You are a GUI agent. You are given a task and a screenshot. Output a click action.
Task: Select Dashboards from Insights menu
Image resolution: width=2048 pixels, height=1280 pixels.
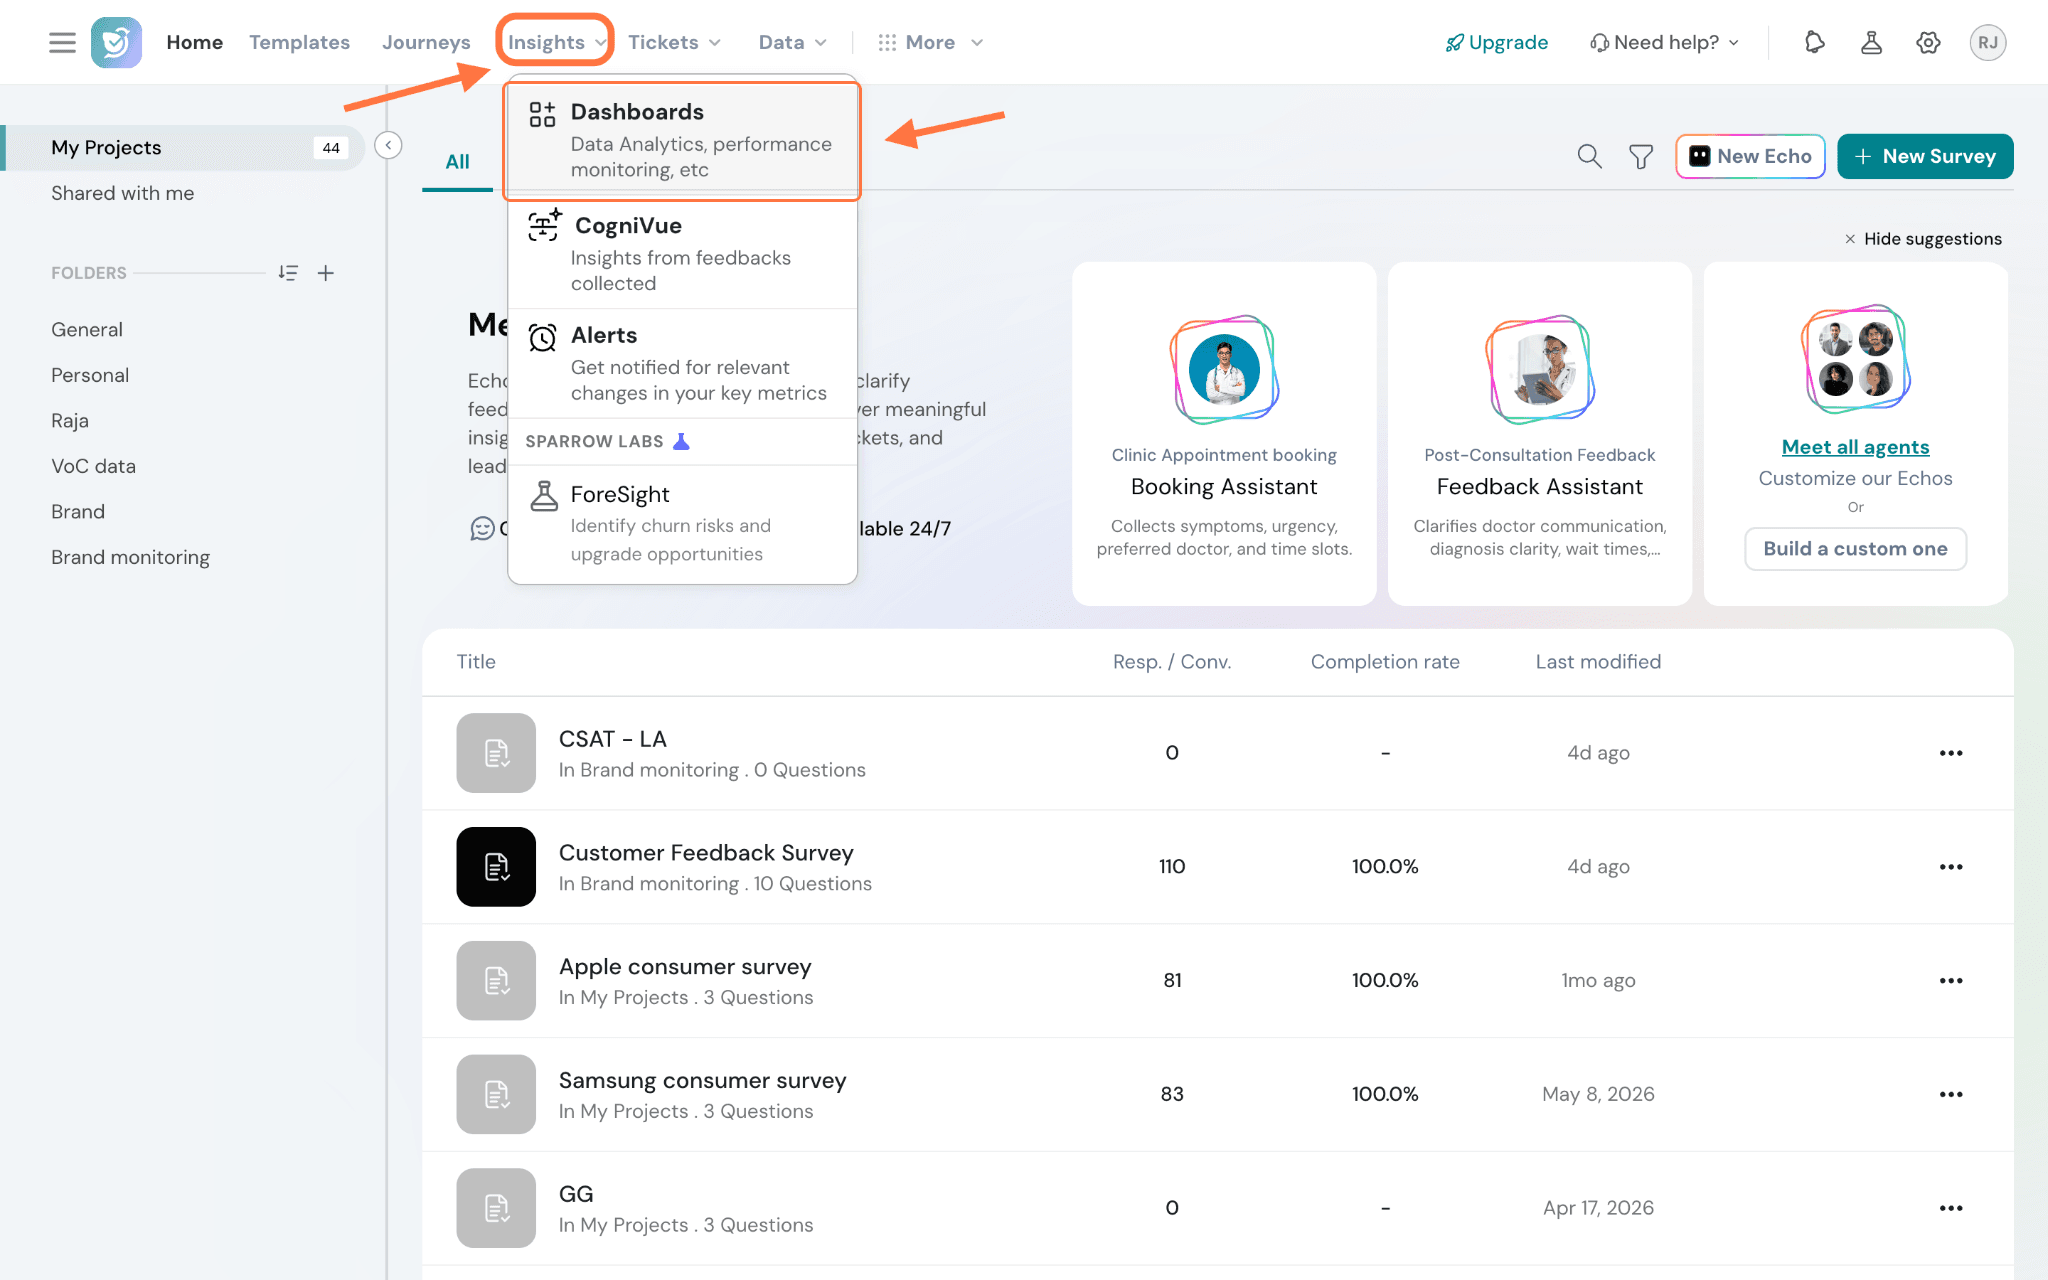(682, 140)
